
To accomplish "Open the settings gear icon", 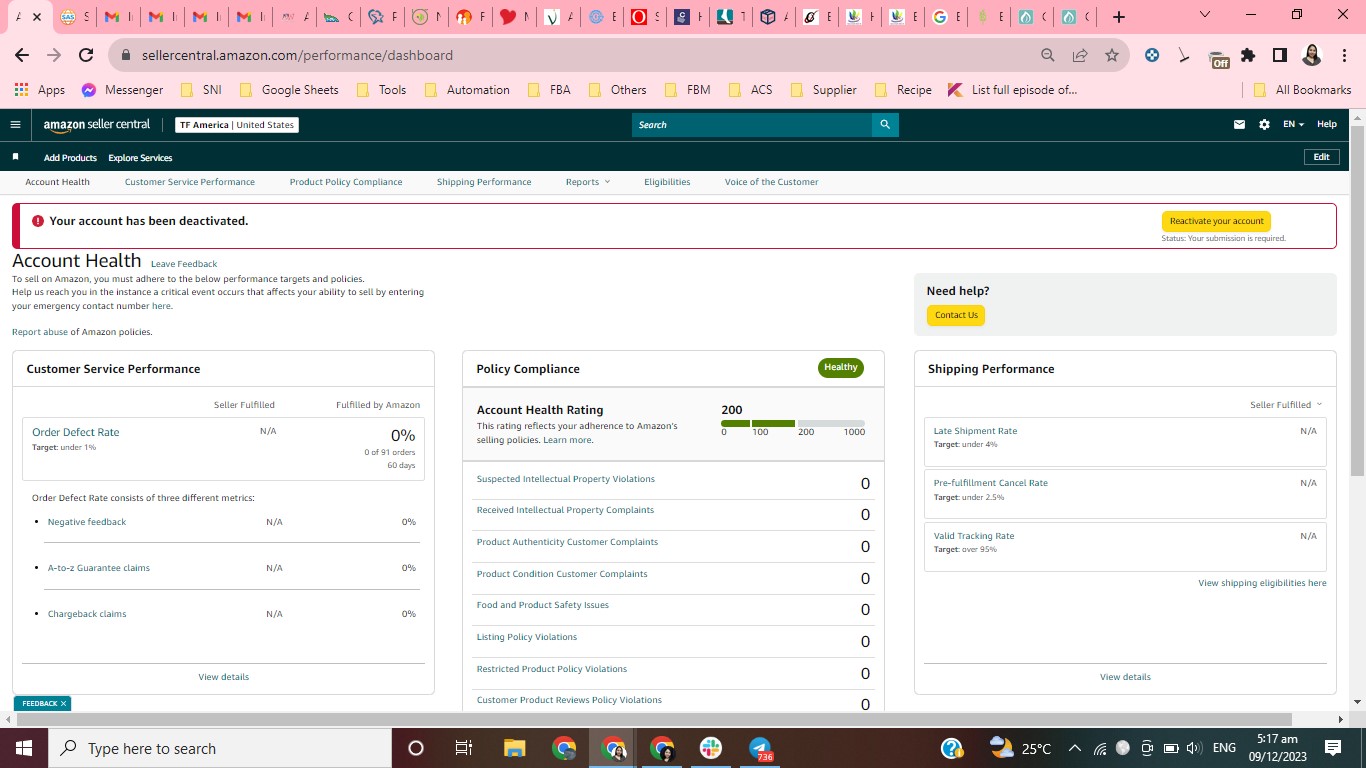I will pos(1264,125).
